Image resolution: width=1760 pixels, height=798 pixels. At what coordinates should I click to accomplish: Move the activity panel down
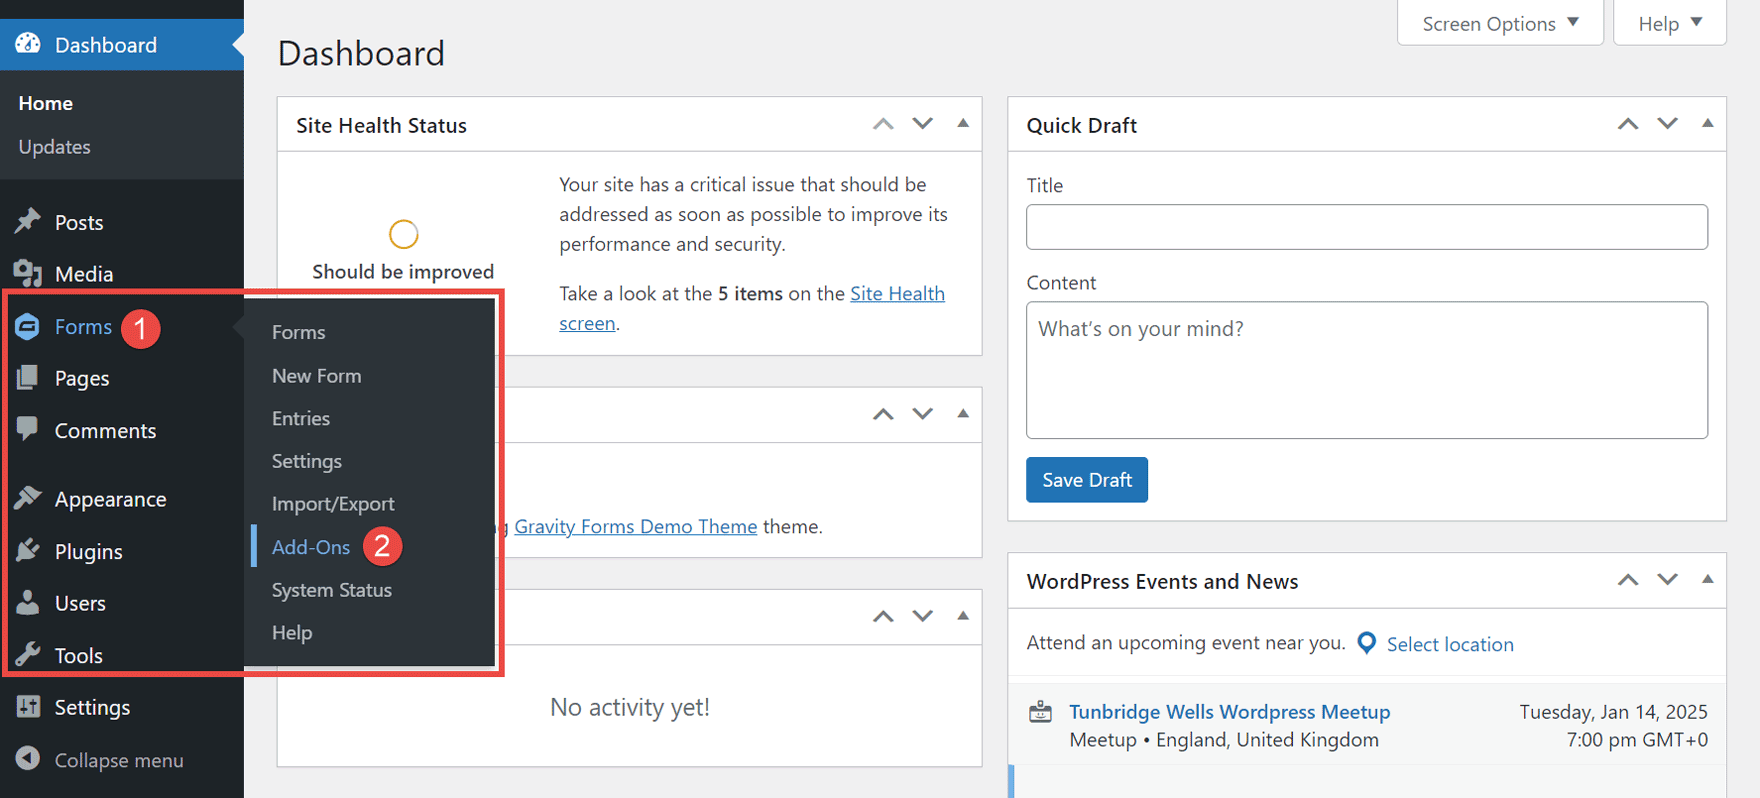tap(923, 616)
